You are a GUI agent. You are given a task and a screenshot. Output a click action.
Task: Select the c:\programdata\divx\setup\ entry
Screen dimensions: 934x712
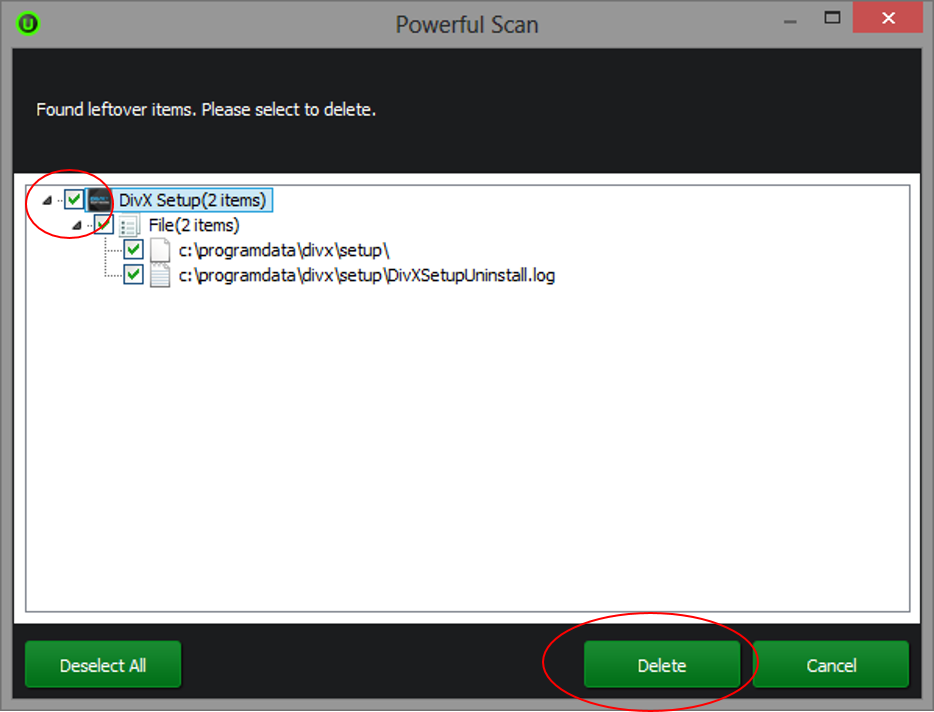click(284, 250)
